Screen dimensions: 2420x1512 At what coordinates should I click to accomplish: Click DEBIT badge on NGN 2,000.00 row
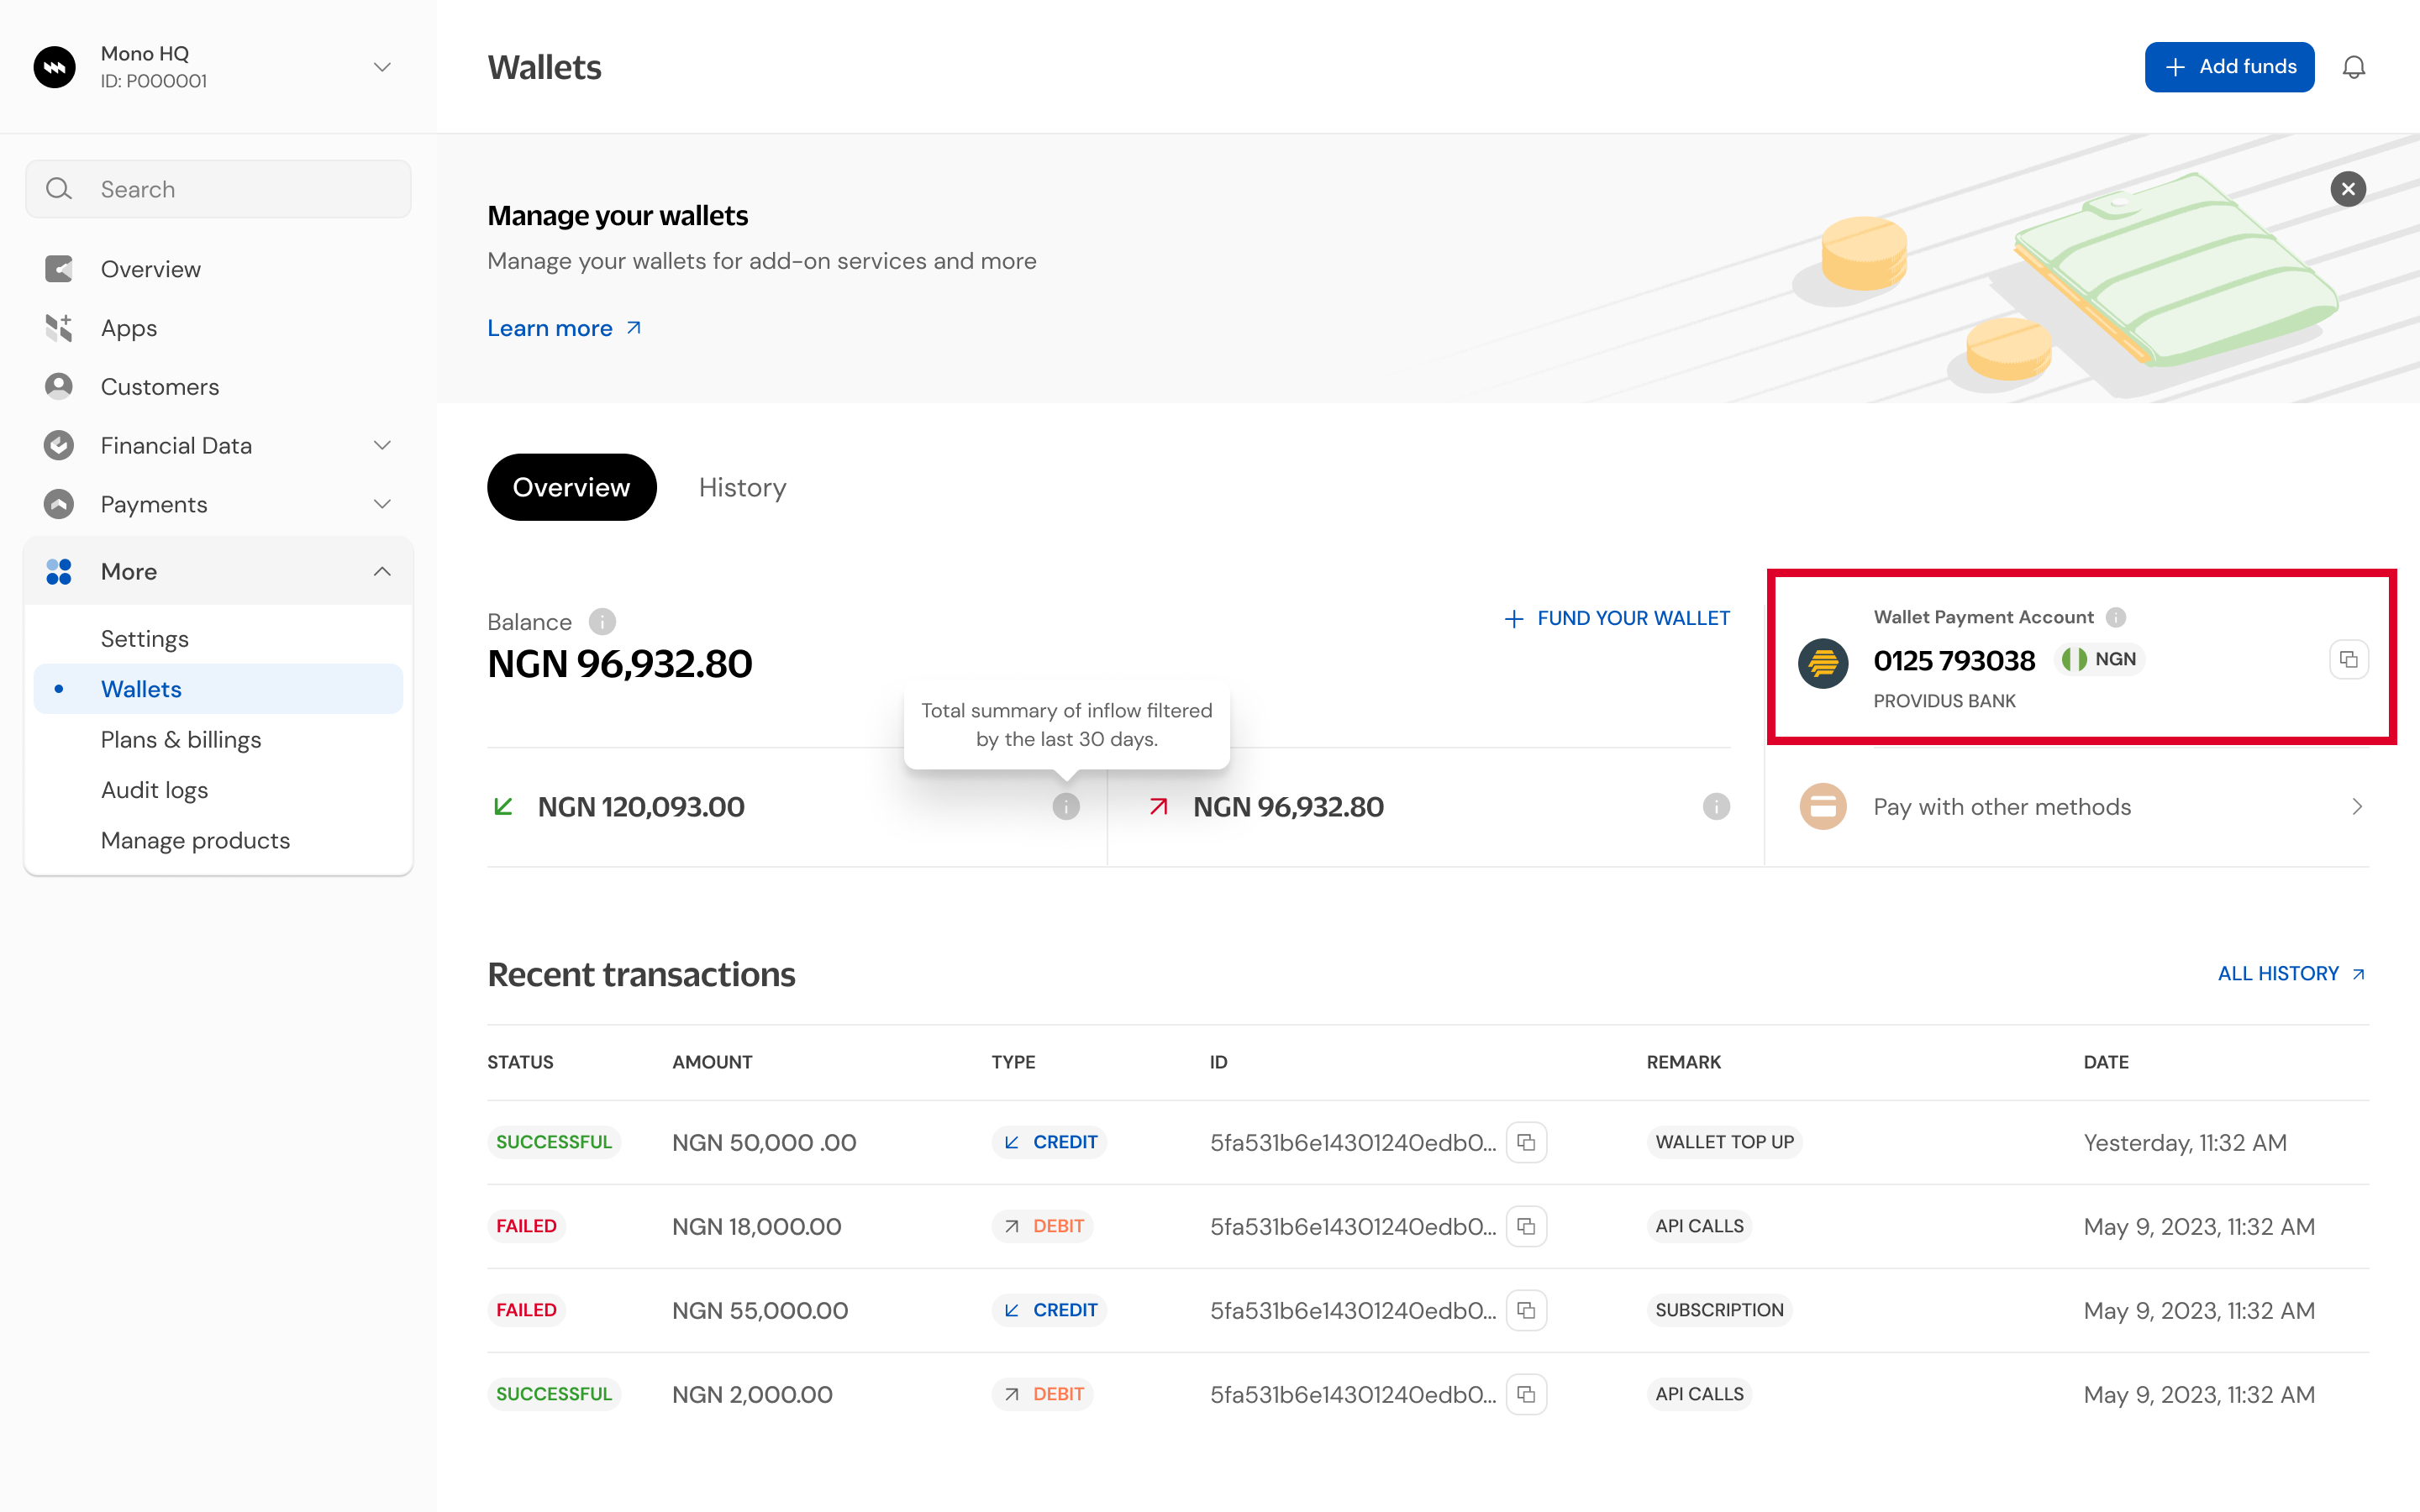tap(1042, 1394)
